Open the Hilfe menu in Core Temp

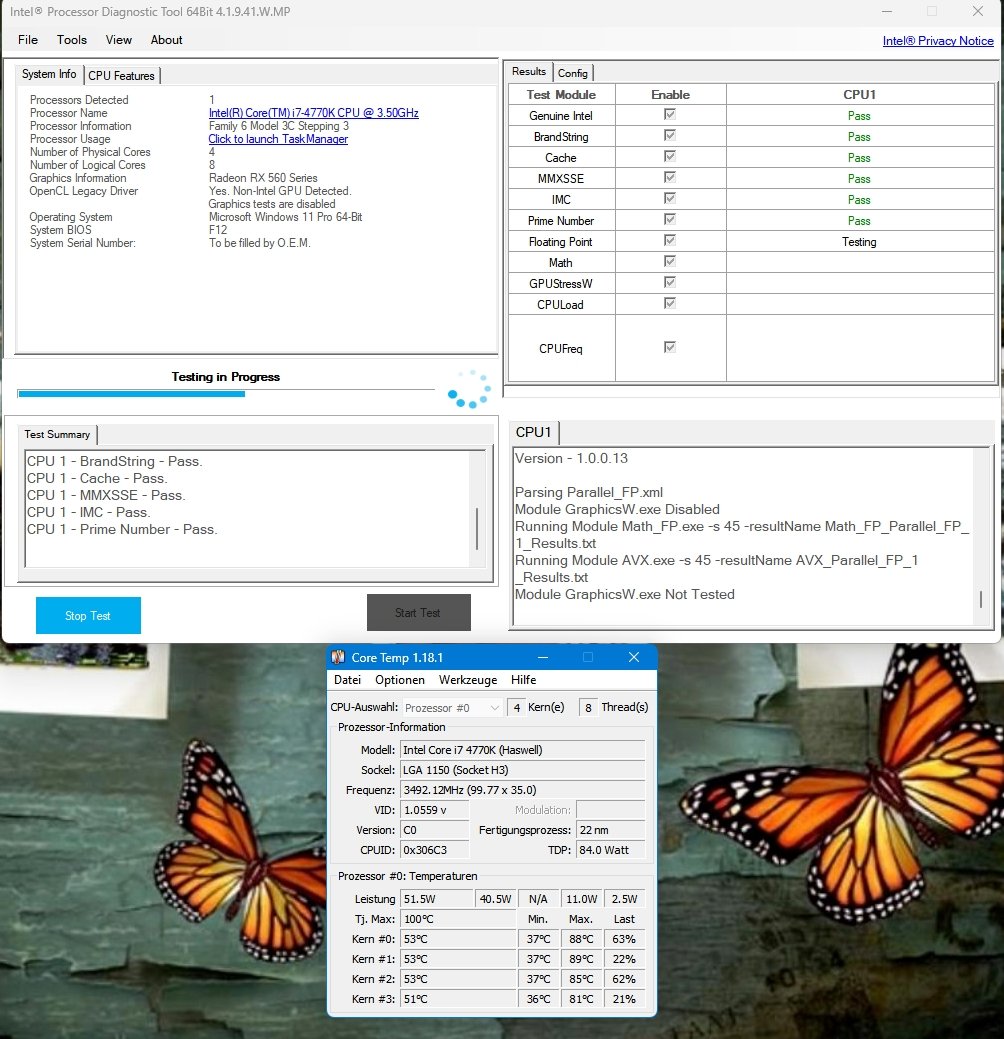point(524,680)
